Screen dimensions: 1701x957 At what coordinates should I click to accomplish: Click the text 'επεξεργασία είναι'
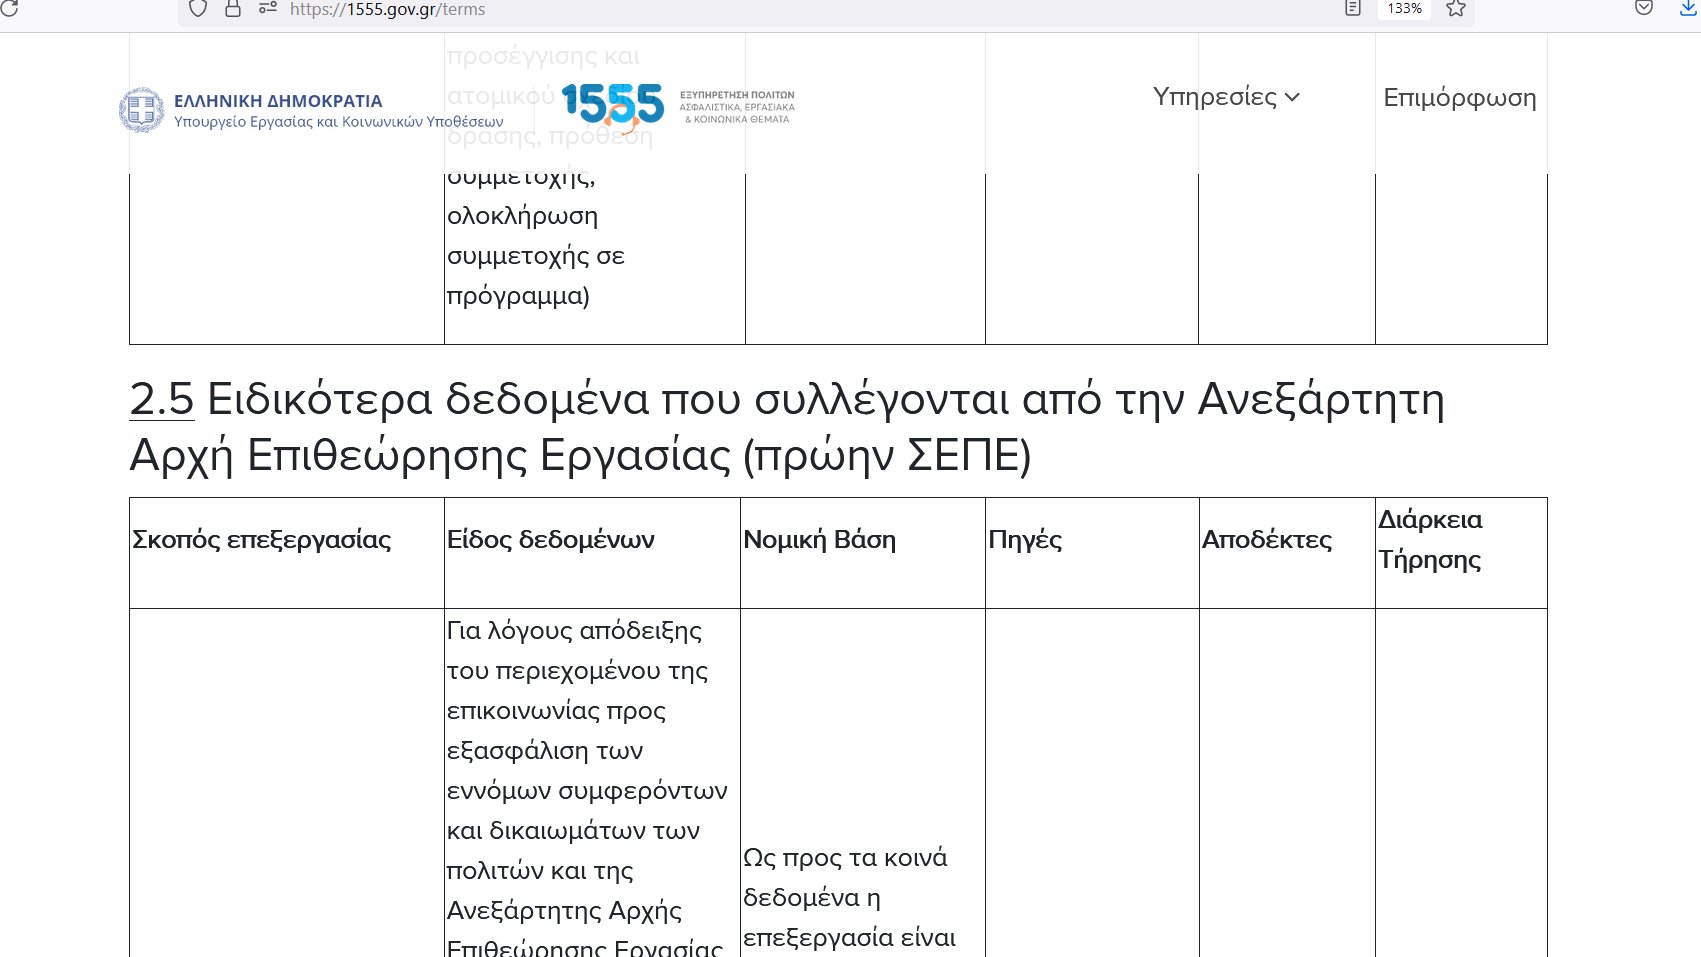[849, 938]
